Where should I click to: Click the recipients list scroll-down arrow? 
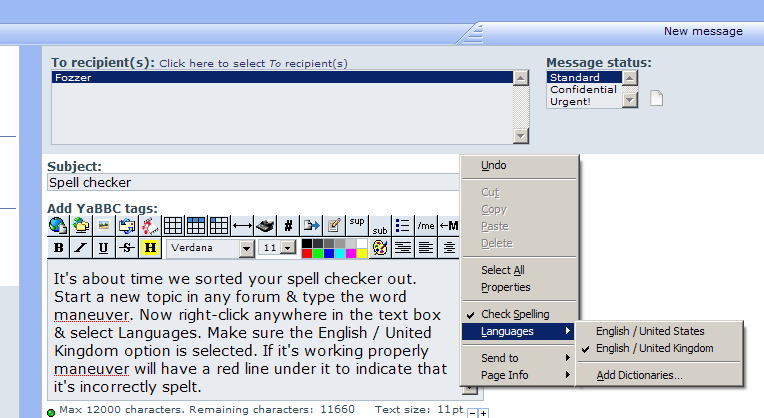[x=521, y=136]
